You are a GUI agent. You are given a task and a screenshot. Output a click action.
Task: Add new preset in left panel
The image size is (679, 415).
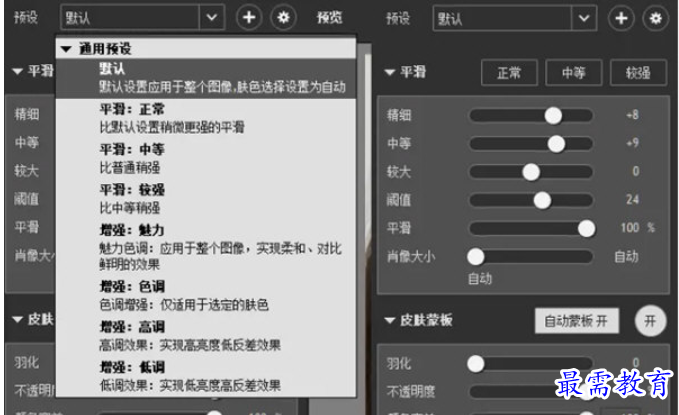pos(249,18)
